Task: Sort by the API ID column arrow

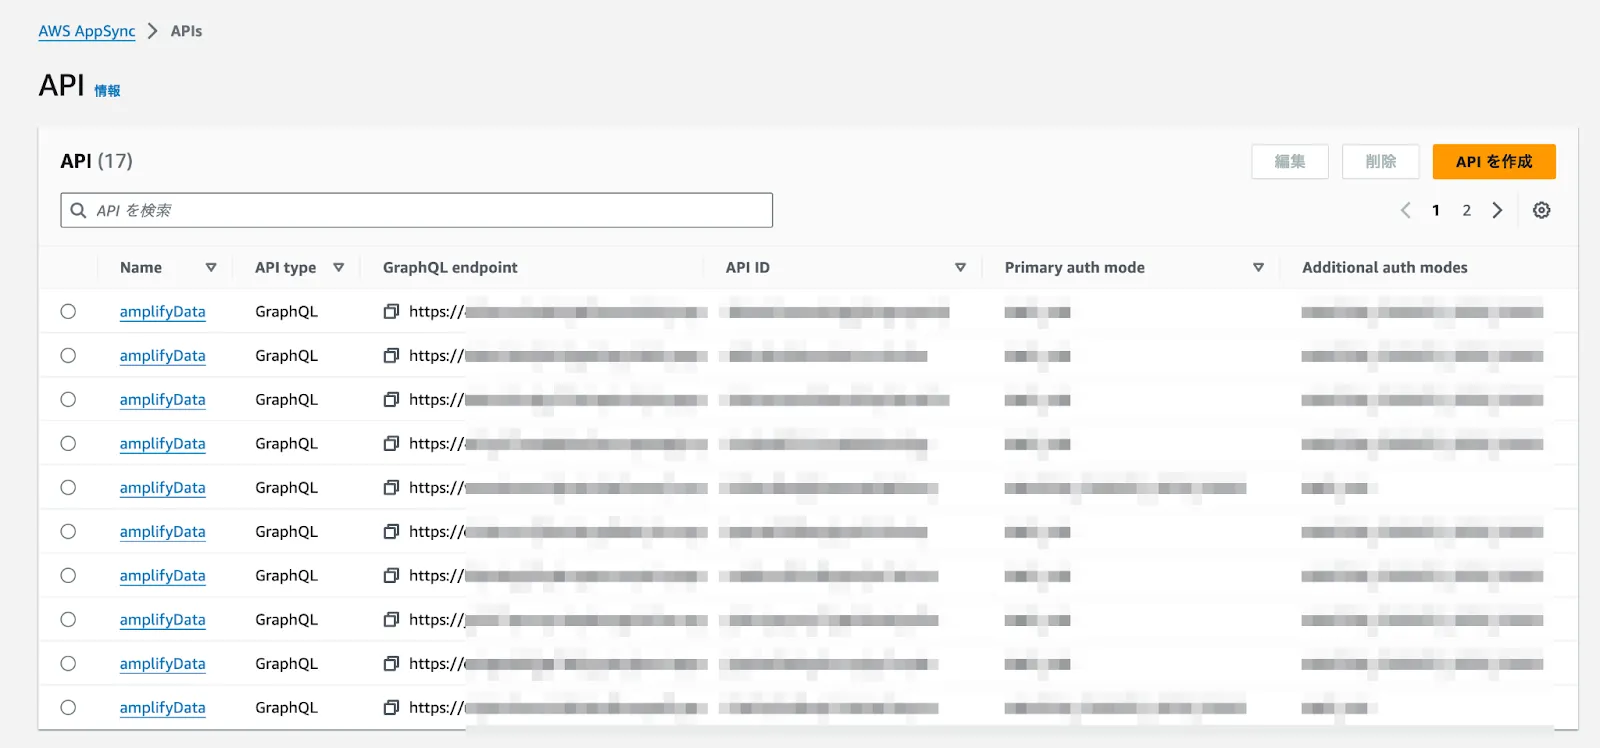Action: pyautogui.click(x=960, y=268)
